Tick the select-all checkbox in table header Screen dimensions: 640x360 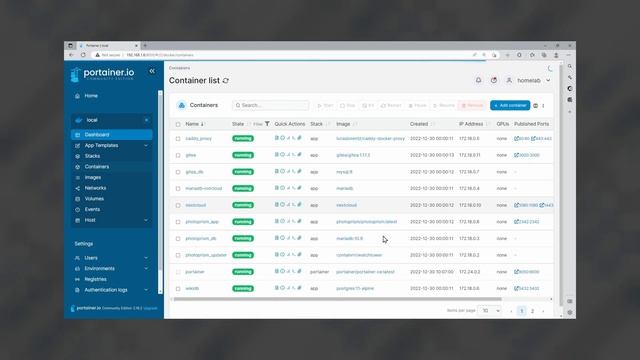(x=178, y=124)
